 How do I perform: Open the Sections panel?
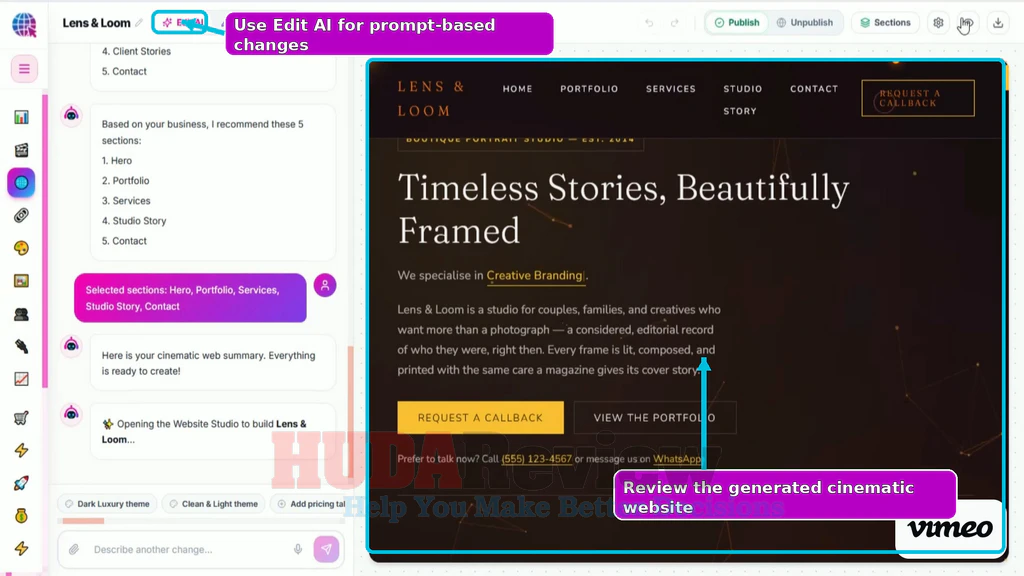pyautogui.click(x=885, y=23)
